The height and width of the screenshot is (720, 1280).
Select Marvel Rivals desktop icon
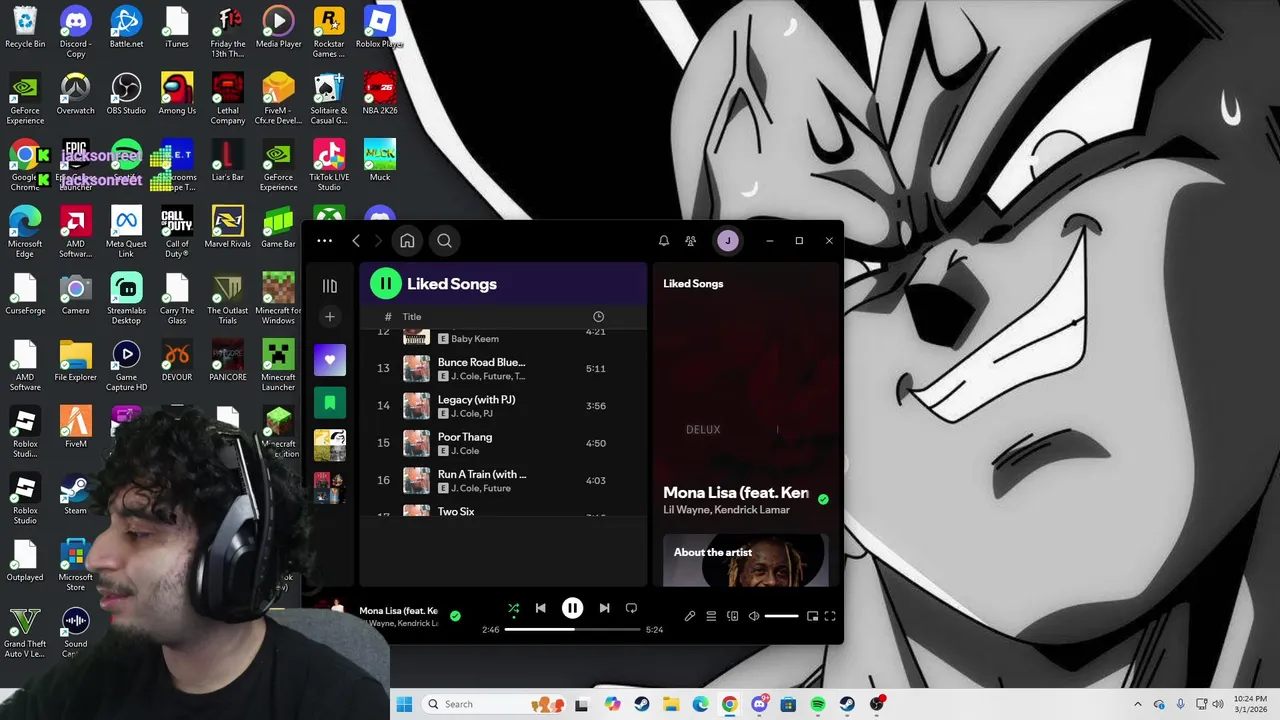(227, 227)
